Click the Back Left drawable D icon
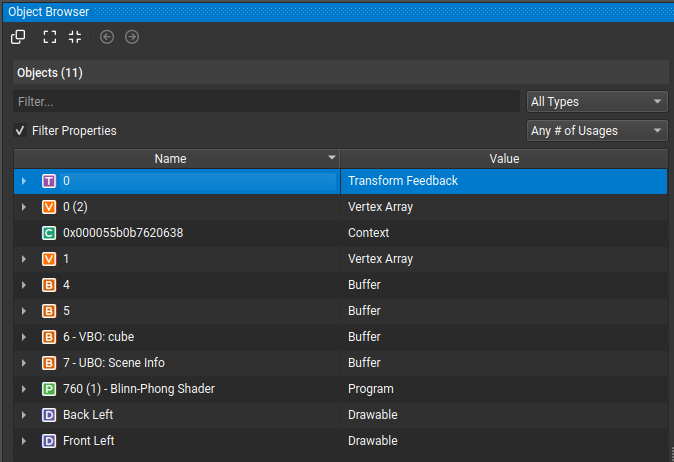 50,415
